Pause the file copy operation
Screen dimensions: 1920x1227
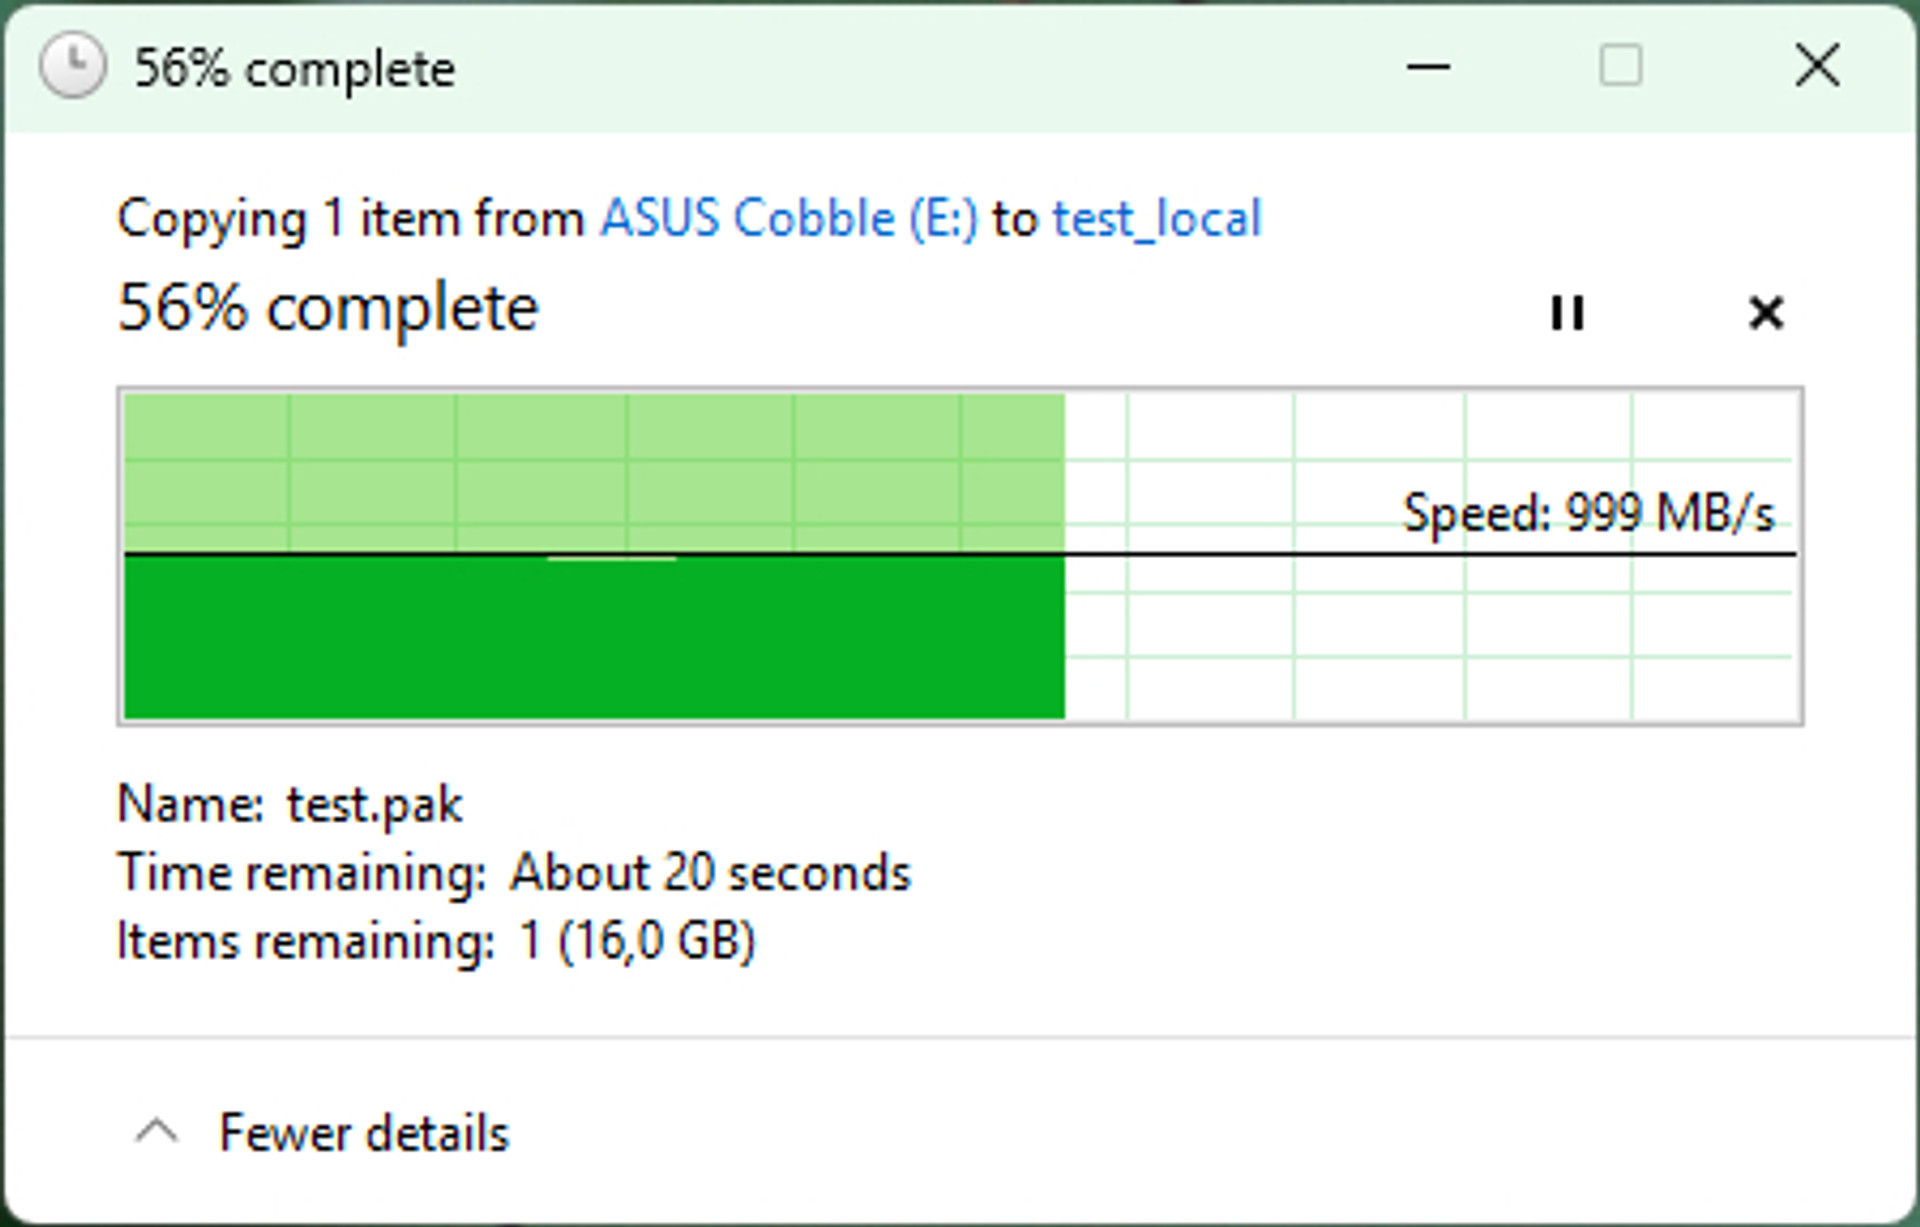point(1566,313)
